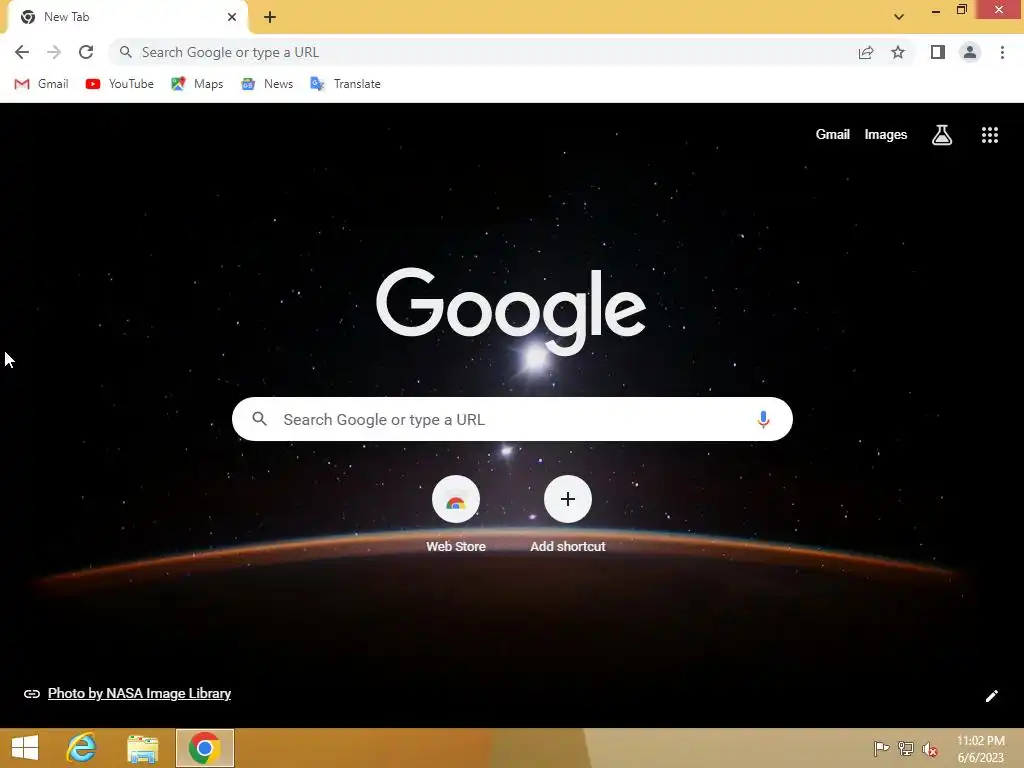Open File Explorer from the taskbar

coord(142,748)
